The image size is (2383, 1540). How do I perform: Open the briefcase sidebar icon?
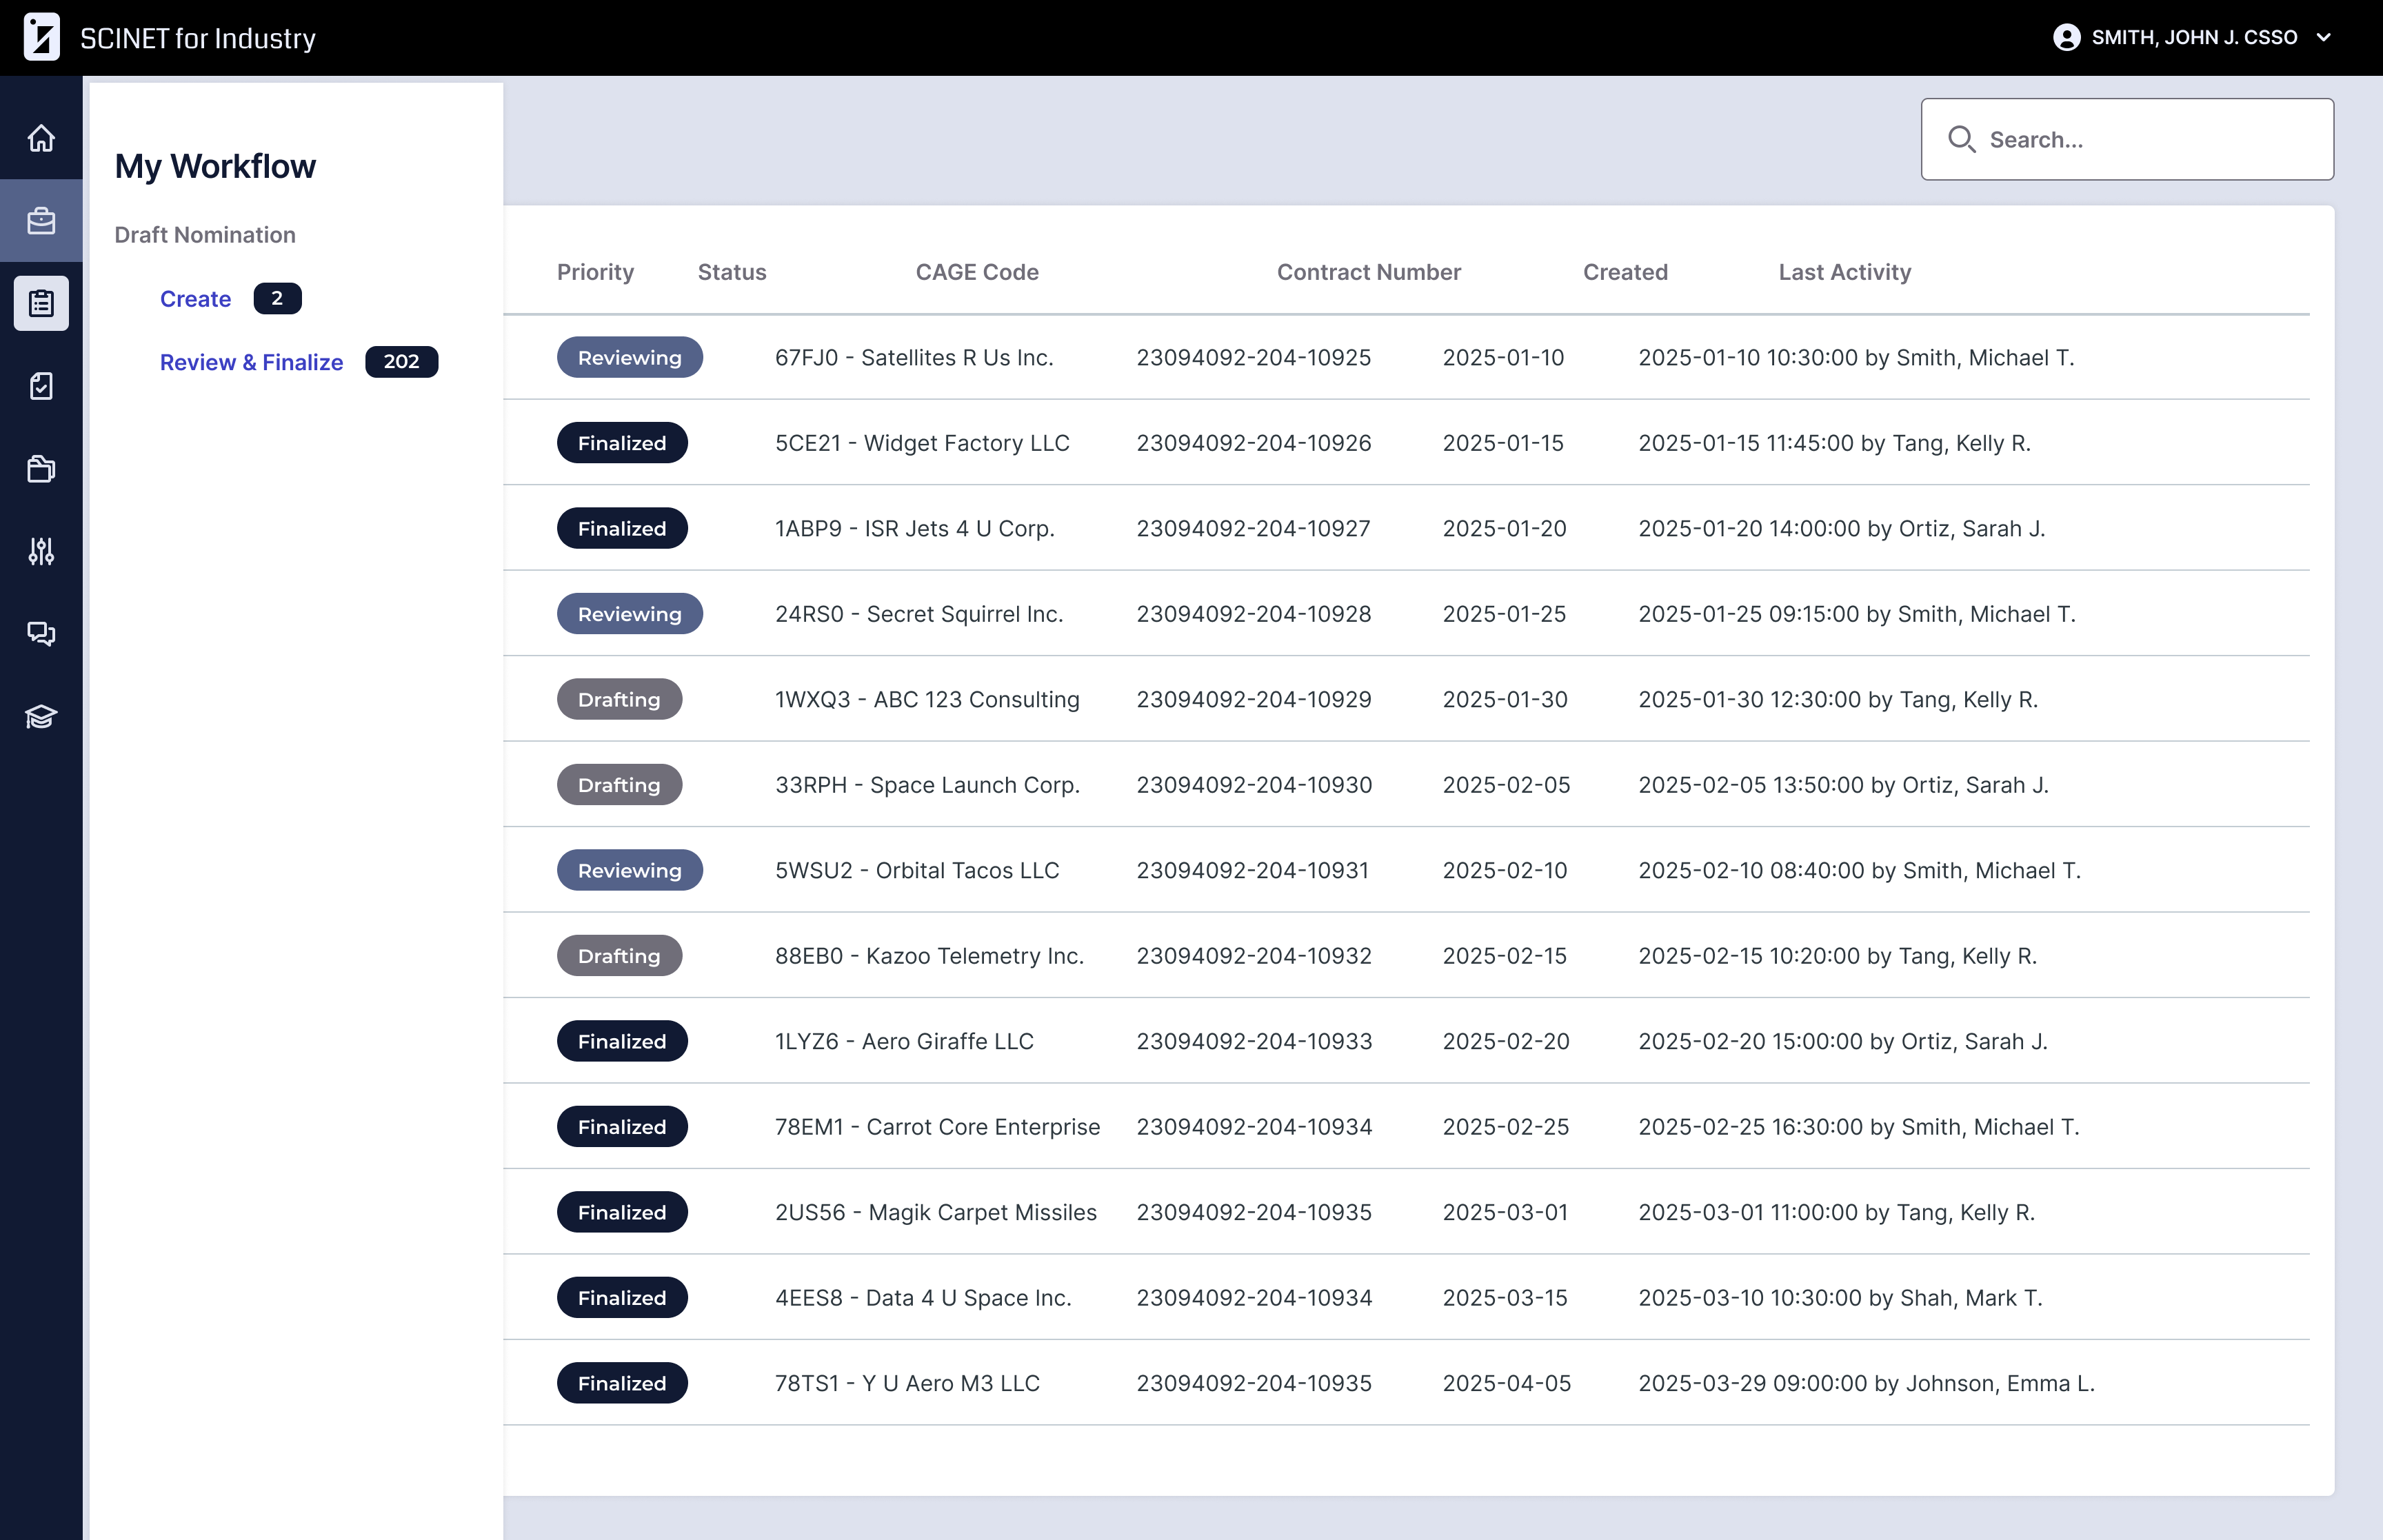point(41,221)
